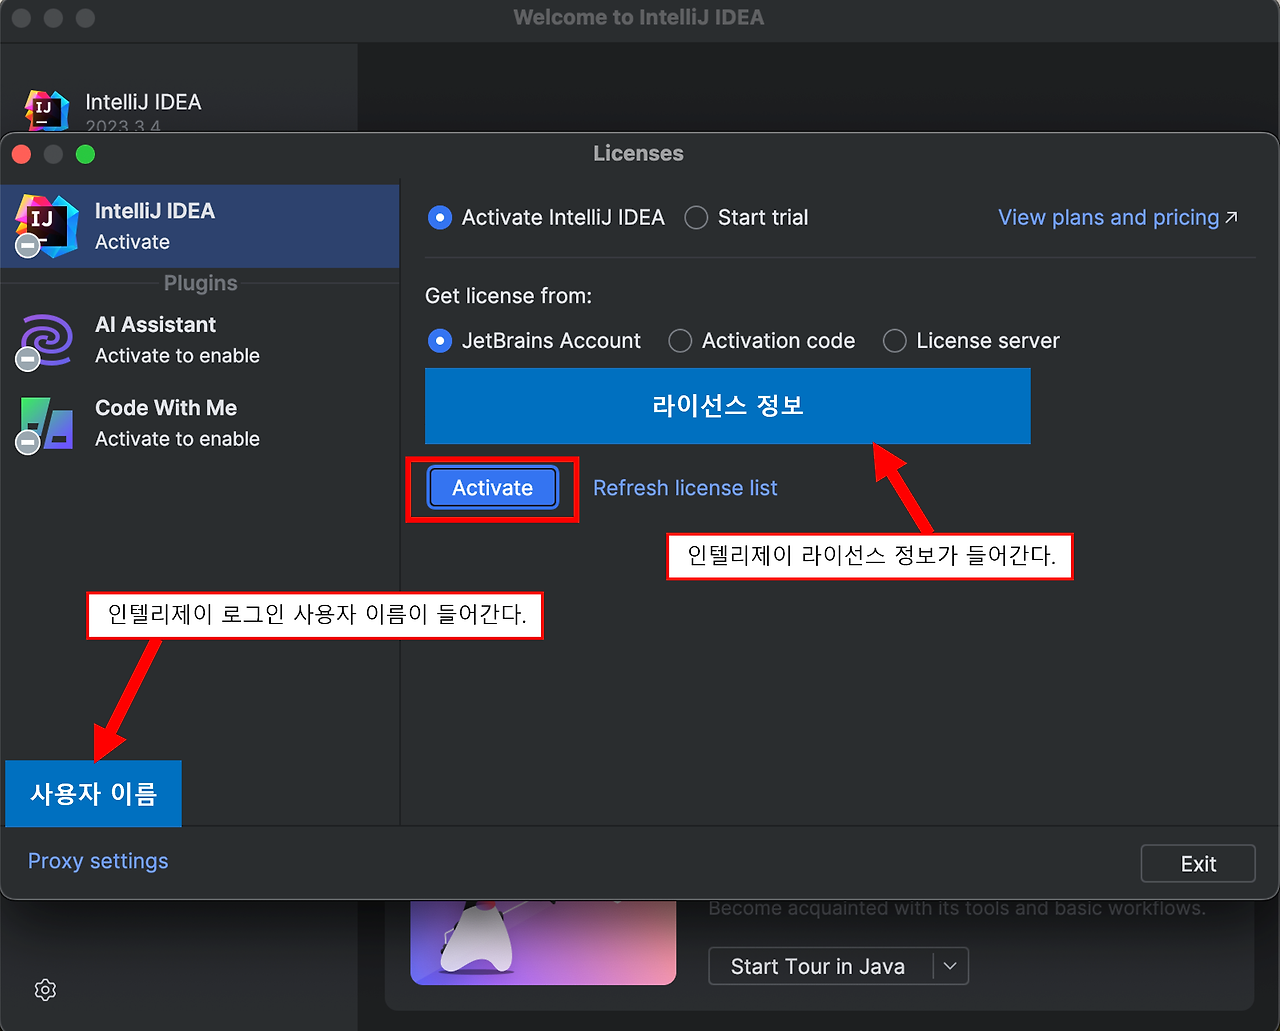
Task: Open View plans and pricing link
Action: coord(1110,217)
